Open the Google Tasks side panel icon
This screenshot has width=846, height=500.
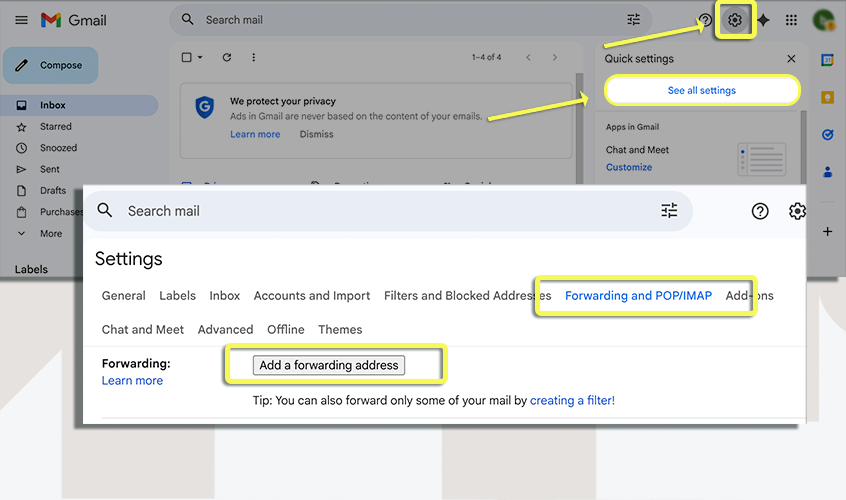827,134
